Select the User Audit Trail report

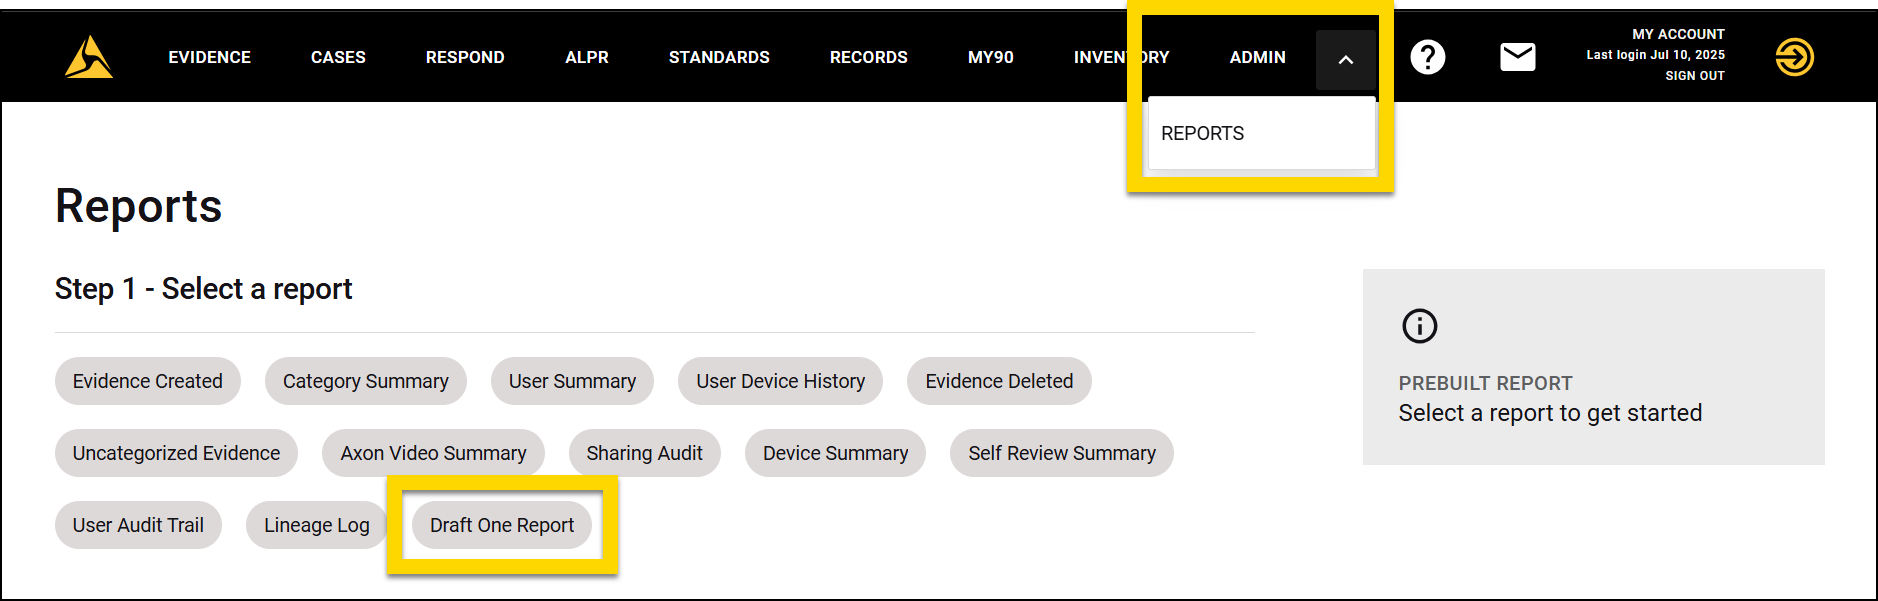pos(138,525)
